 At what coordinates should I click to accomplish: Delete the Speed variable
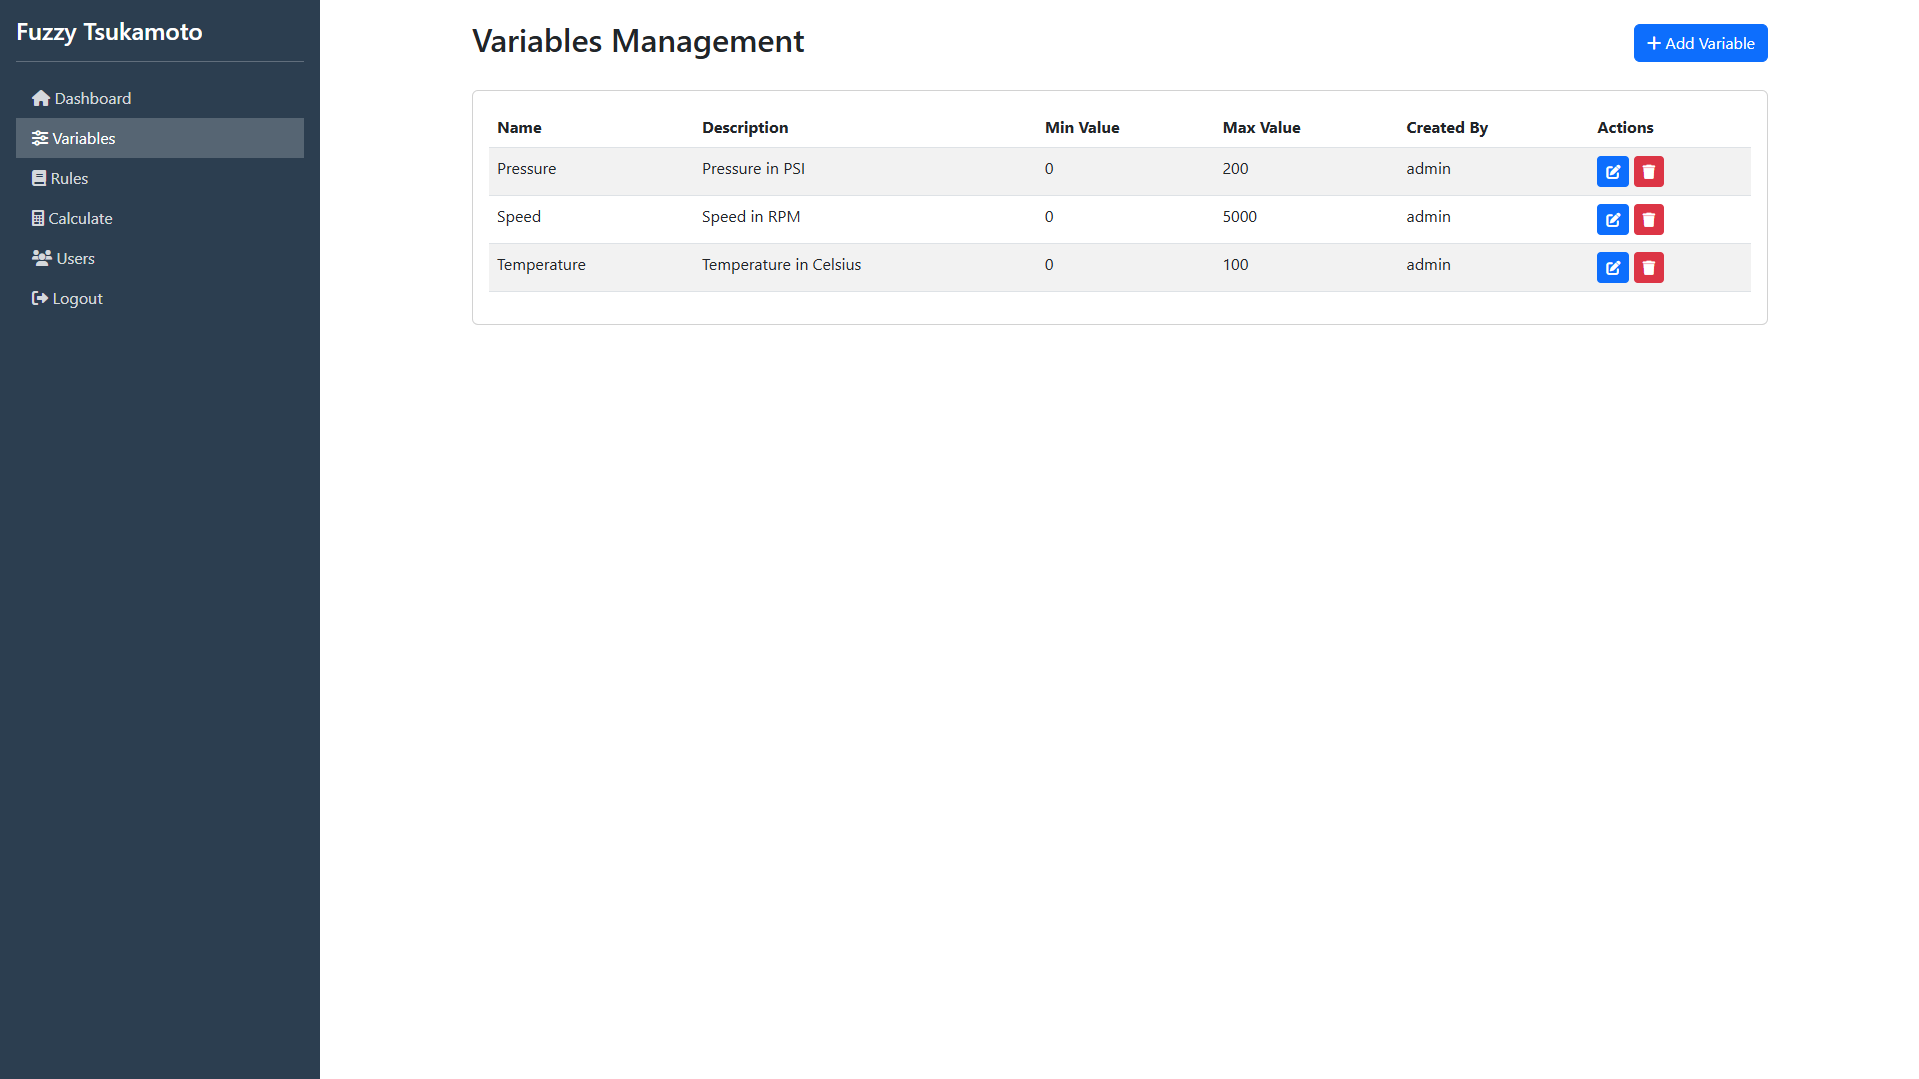click(x=1648, y=220)
